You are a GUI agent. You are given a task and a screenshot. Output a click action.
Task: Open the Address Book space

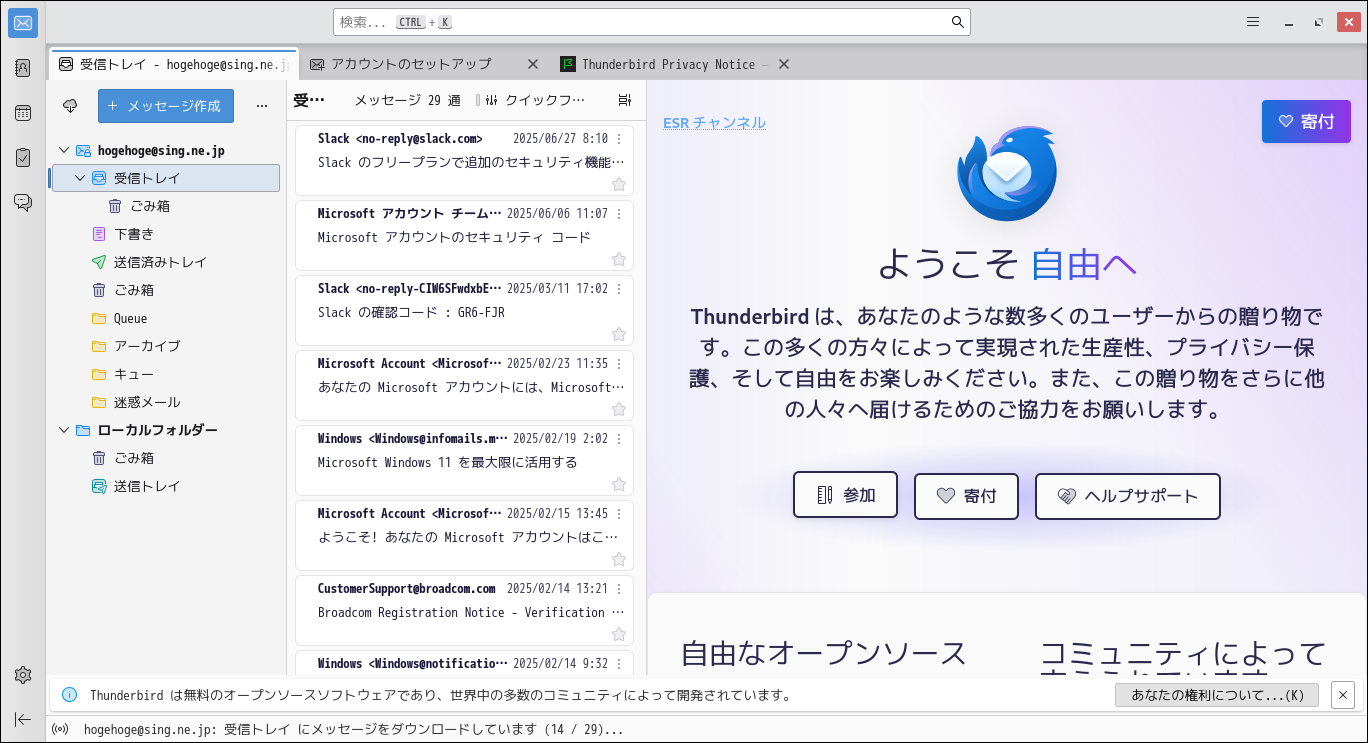[23, 68]
